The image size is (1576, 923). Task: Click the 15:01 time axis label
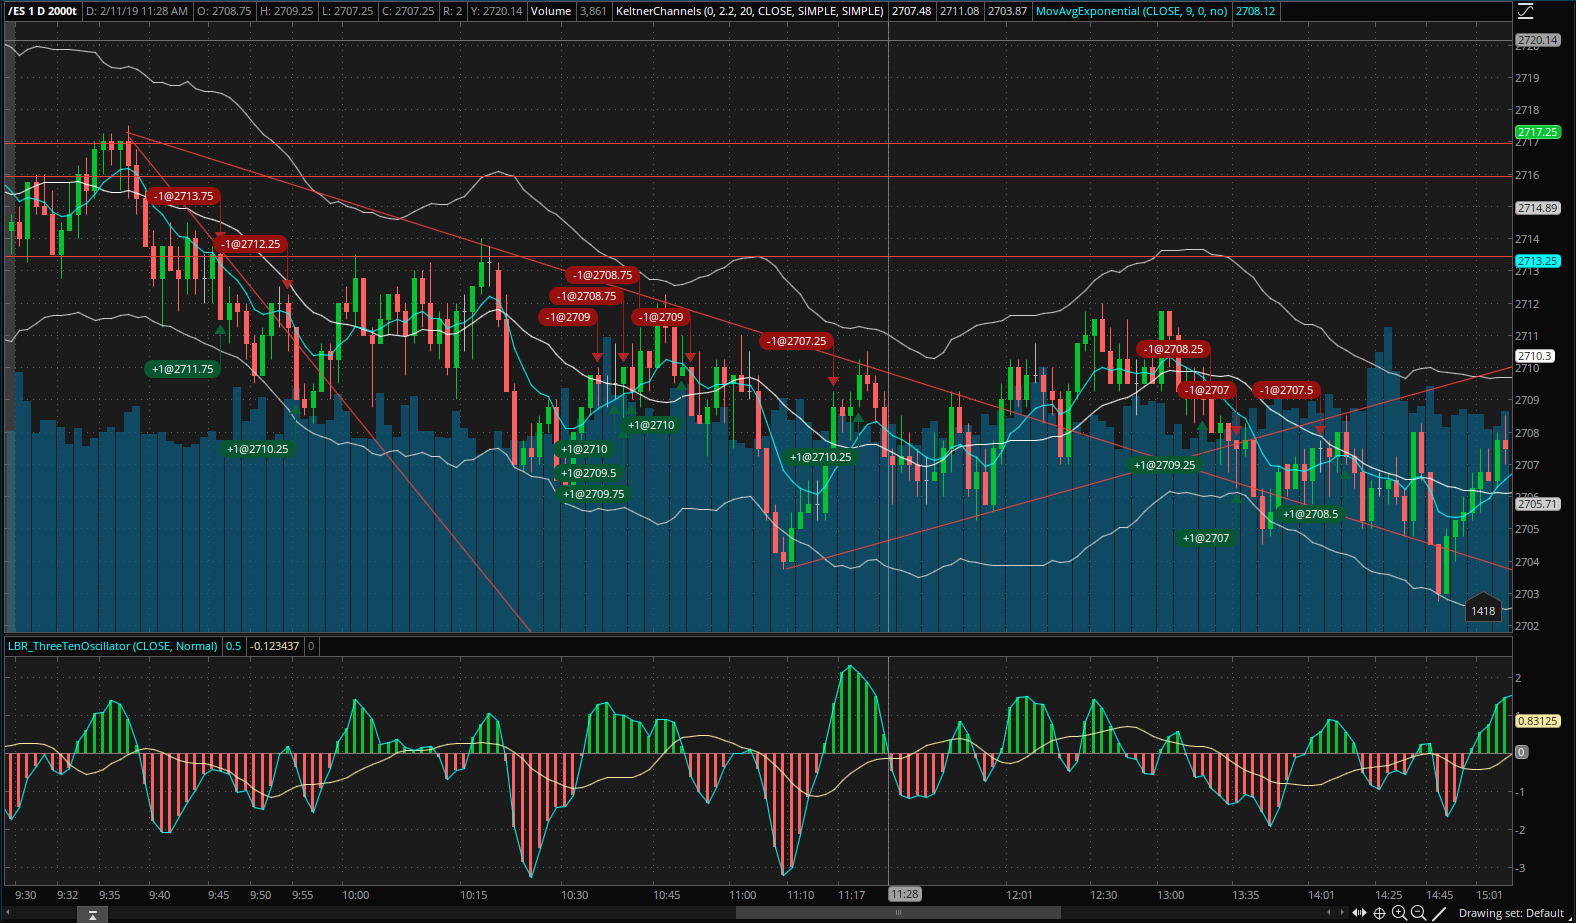click(x=1489, y=895)
